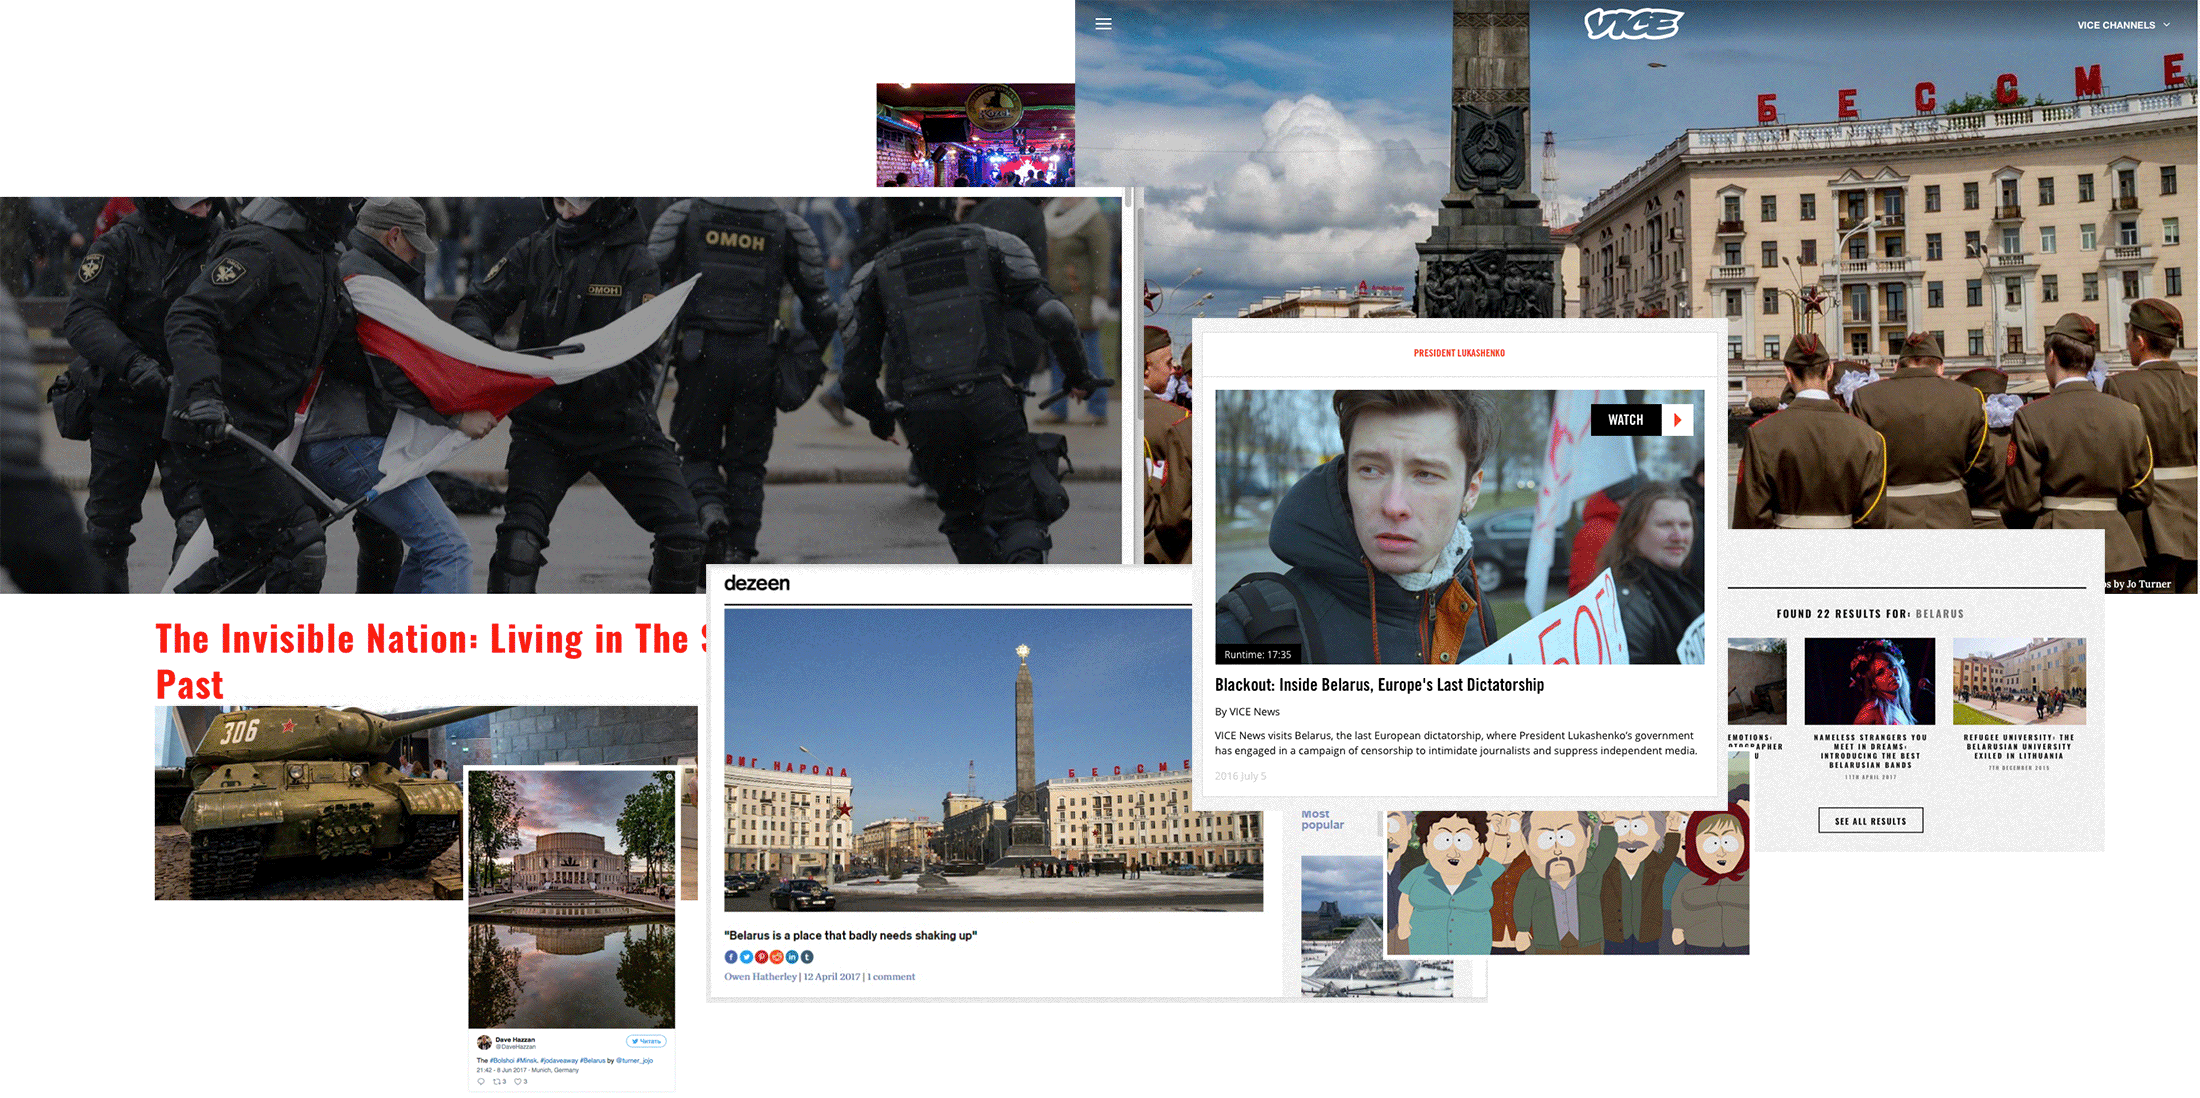Click the Found 22 Results heading
The image size is (2200, 1098).
point(1870,614)
